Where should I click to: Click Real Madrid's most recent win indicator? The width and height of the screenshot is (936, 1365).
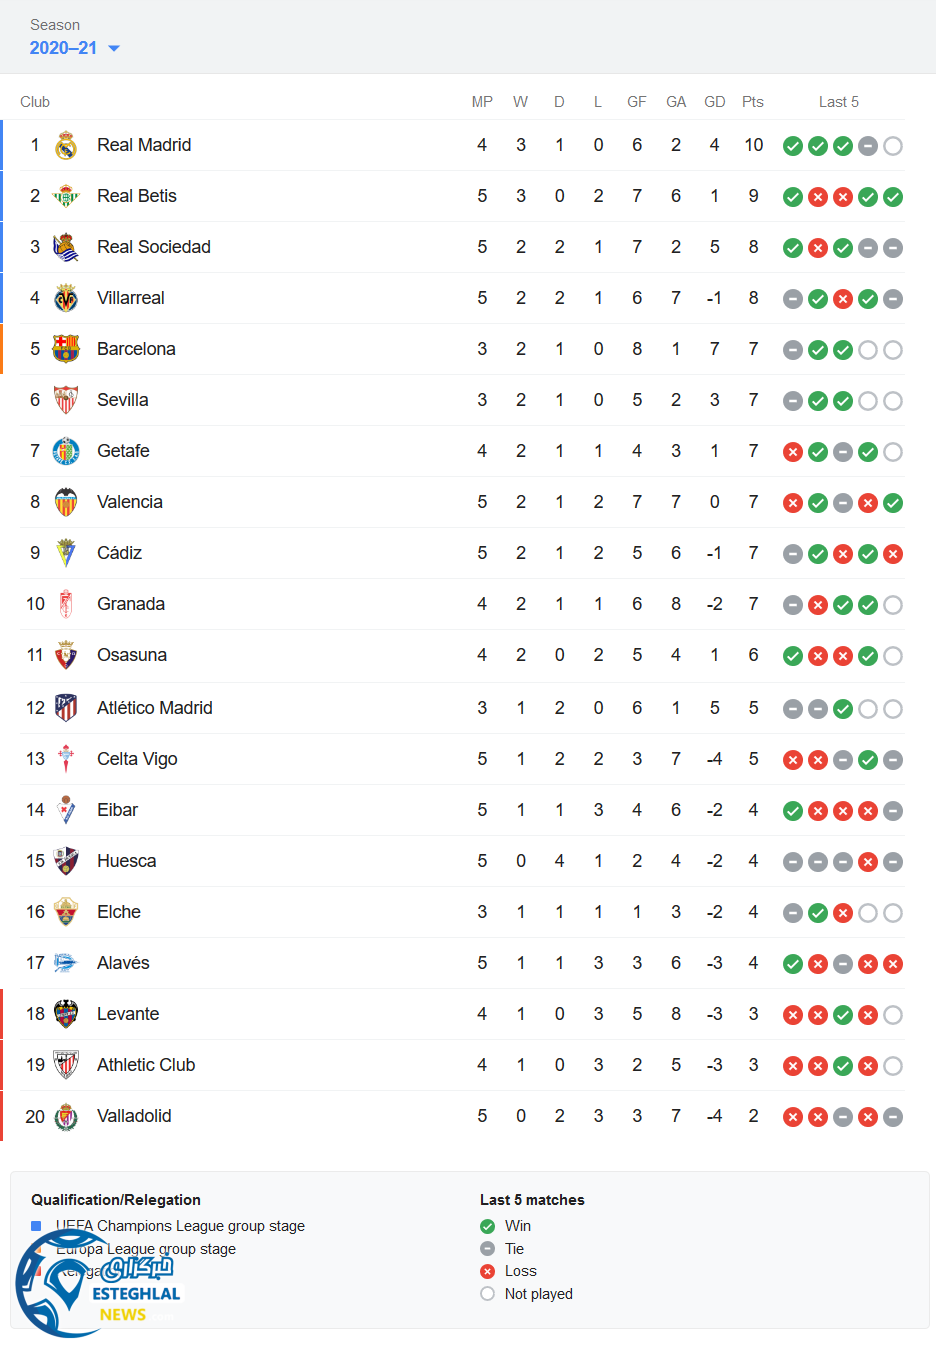pyautogui.click(x=843, y=146)
